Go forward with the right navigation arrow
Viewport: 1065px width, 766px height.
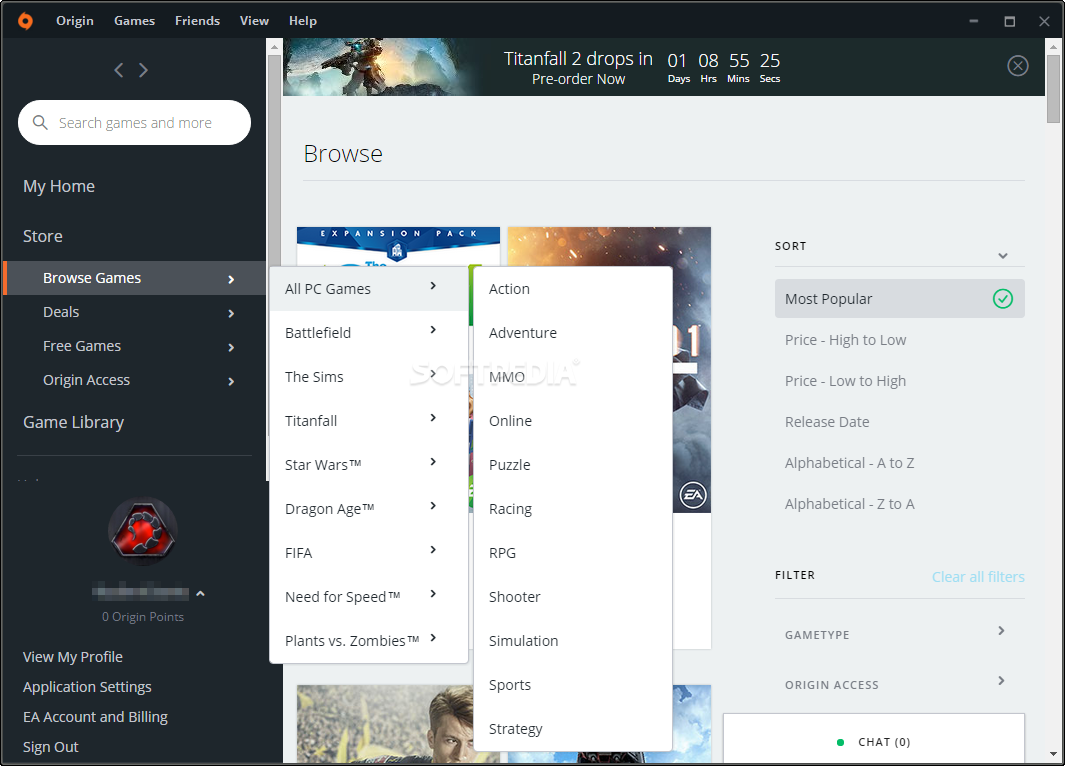[143, 70]
